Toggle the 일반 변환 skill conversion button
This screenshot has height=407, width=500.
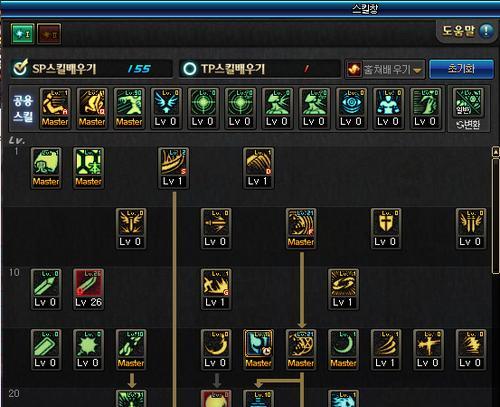click(x=468, y=108)
